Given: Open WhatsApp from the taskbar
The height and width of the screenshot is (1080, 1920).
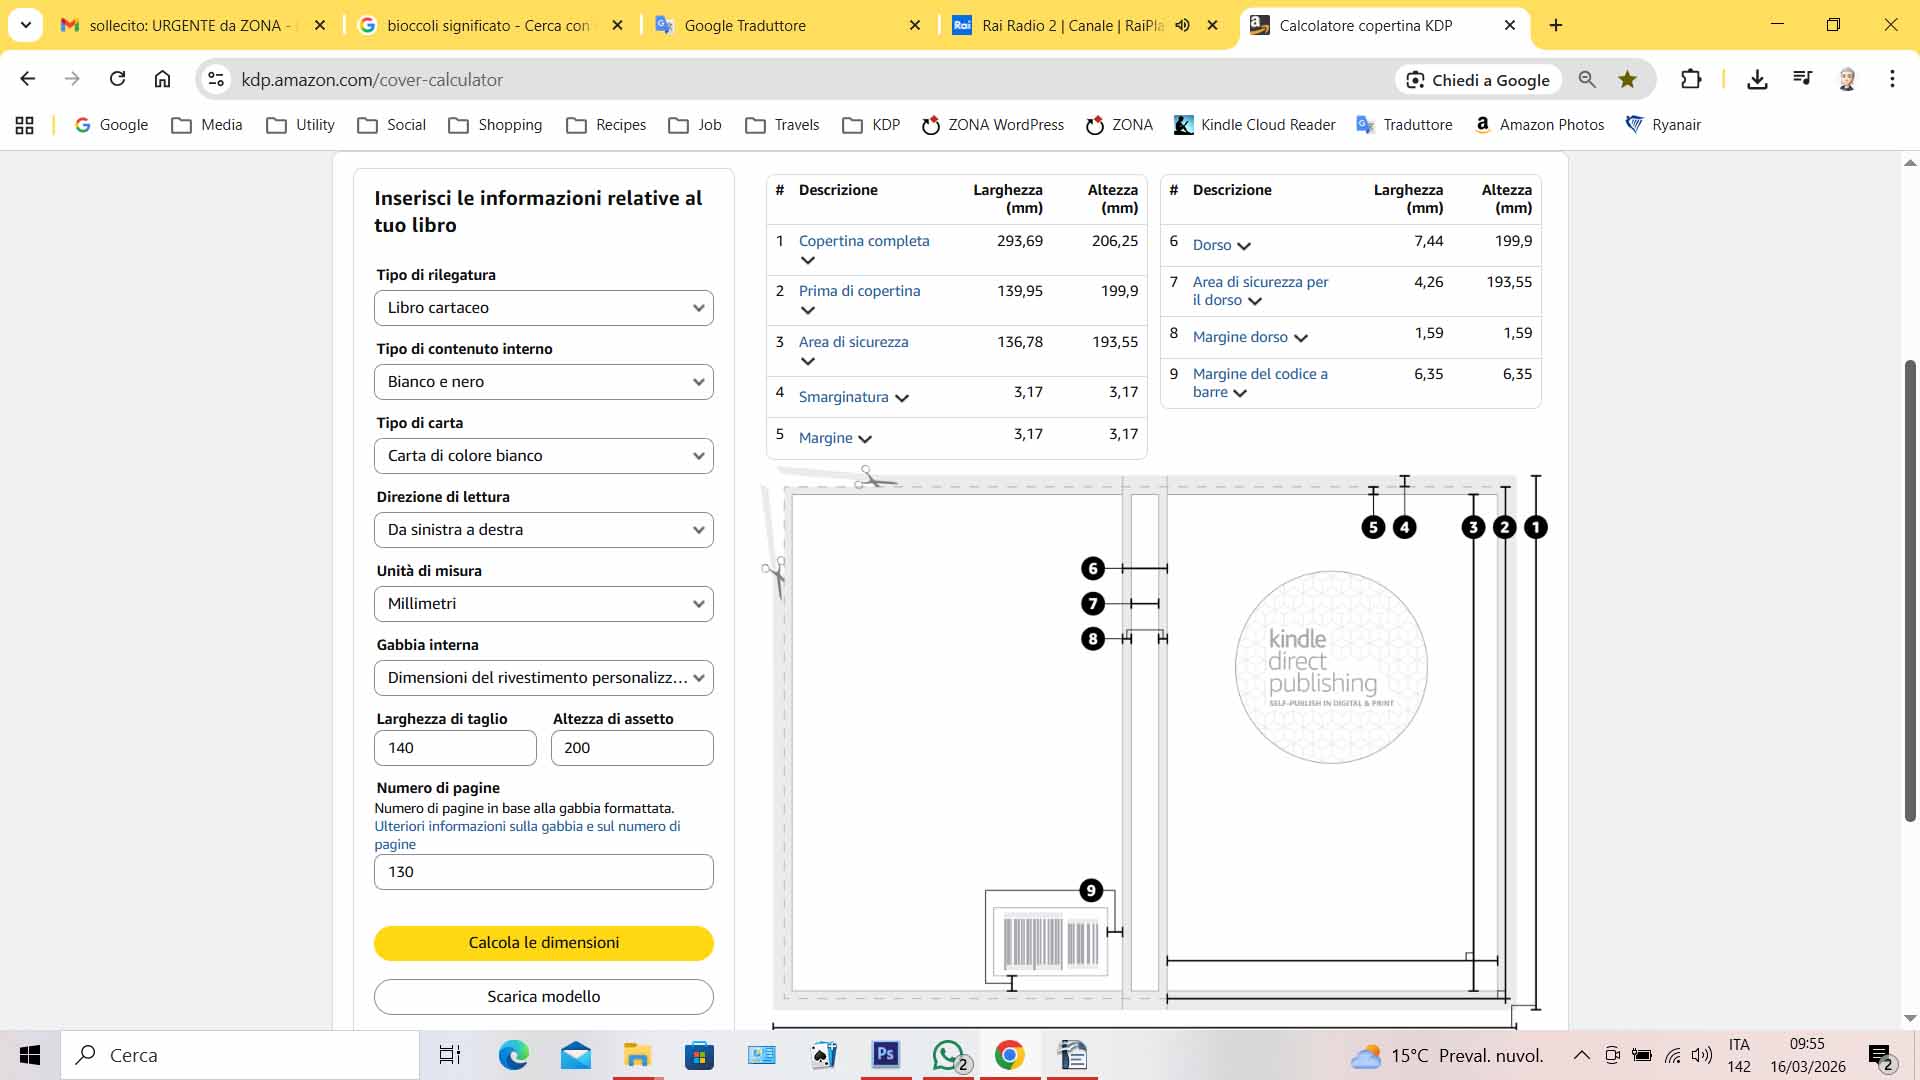Looking at the screenshot, I should pyautogui.click(x=947, y=1055).
